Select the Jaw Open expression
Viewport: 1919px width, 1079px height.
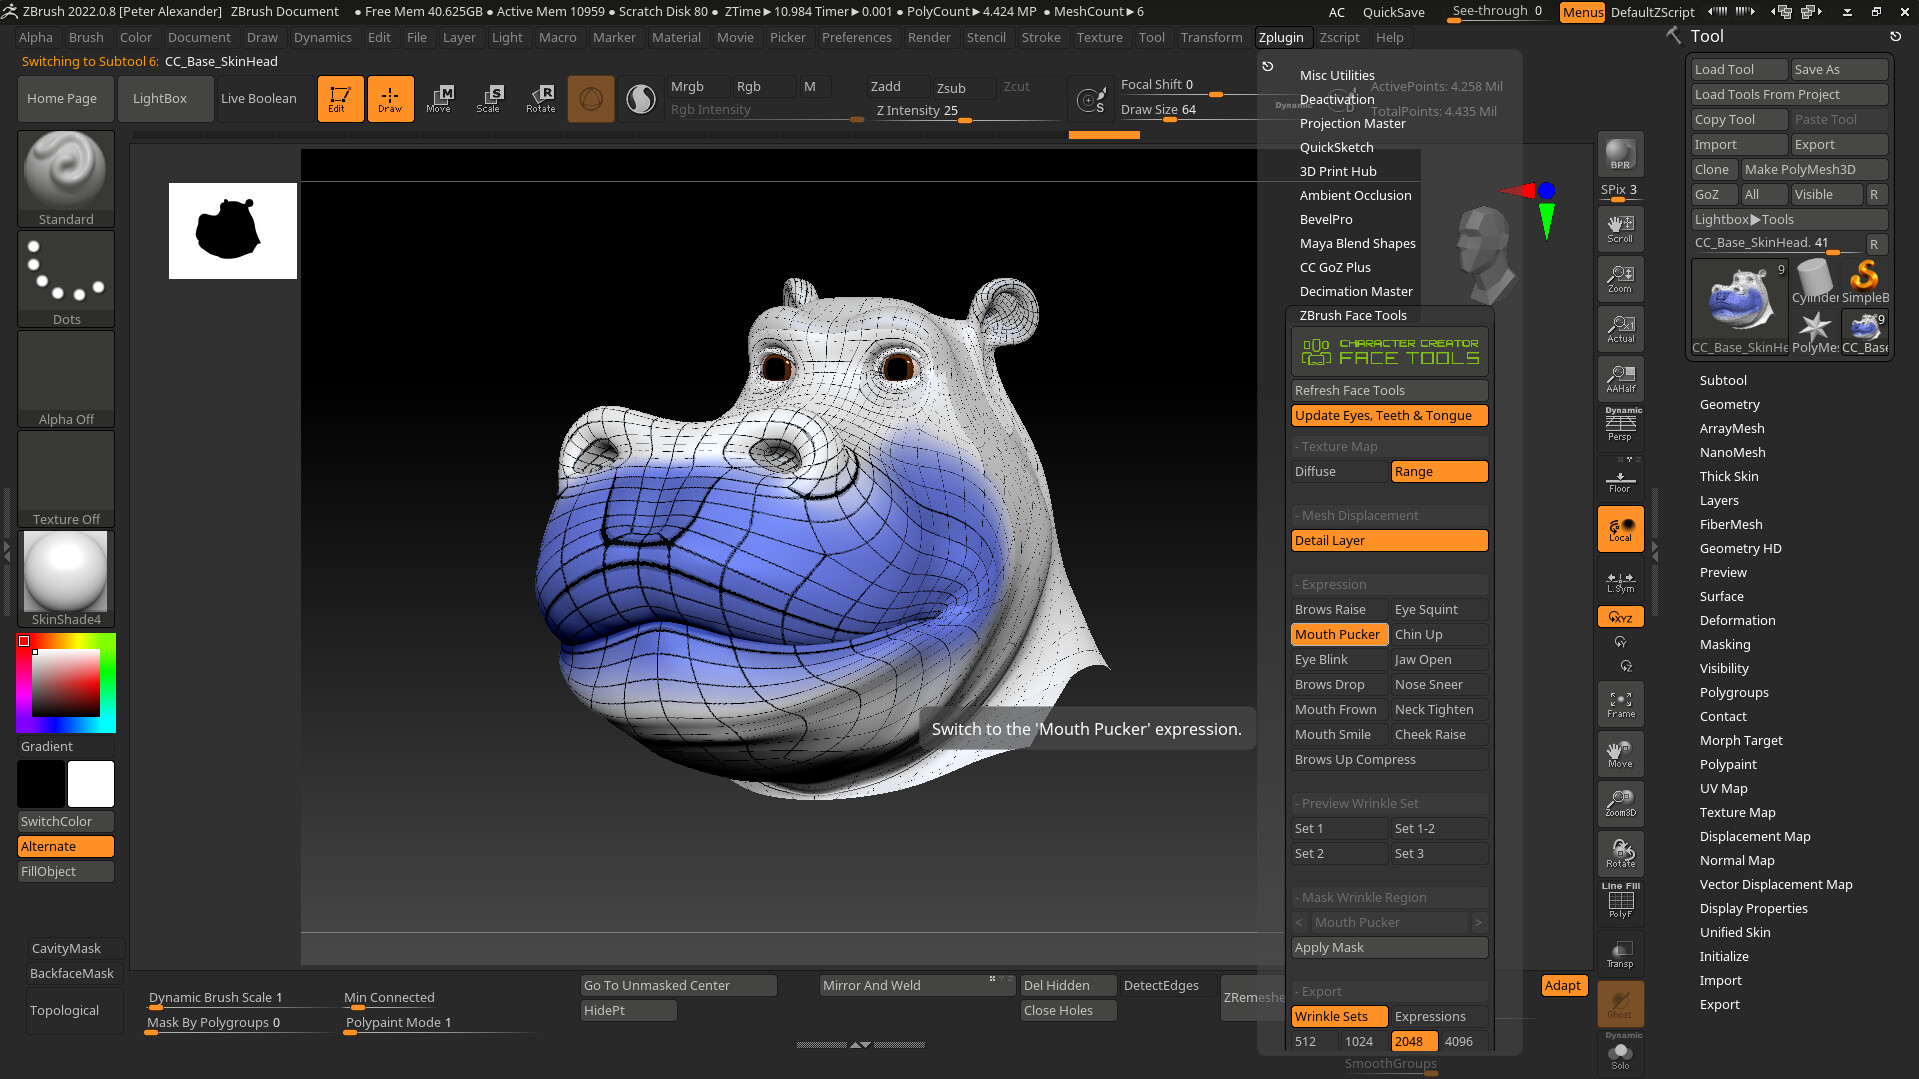pos(1440,659)
